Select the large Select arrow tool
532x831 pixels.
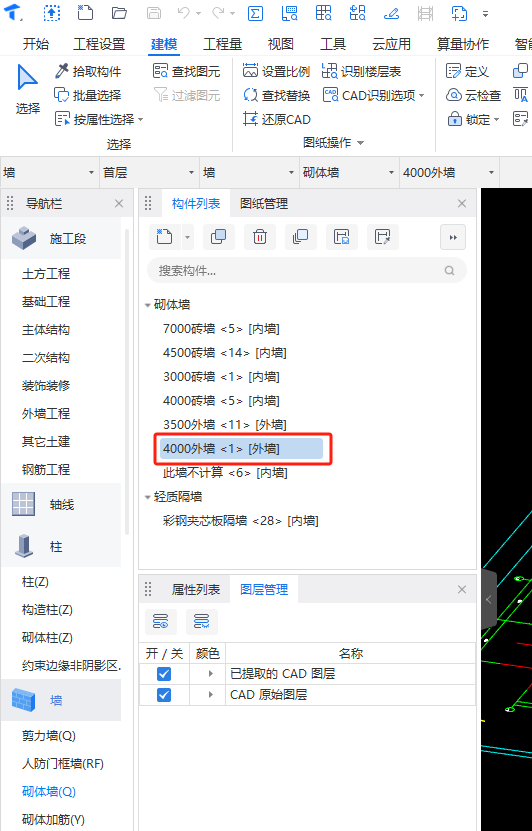point(28,90)
